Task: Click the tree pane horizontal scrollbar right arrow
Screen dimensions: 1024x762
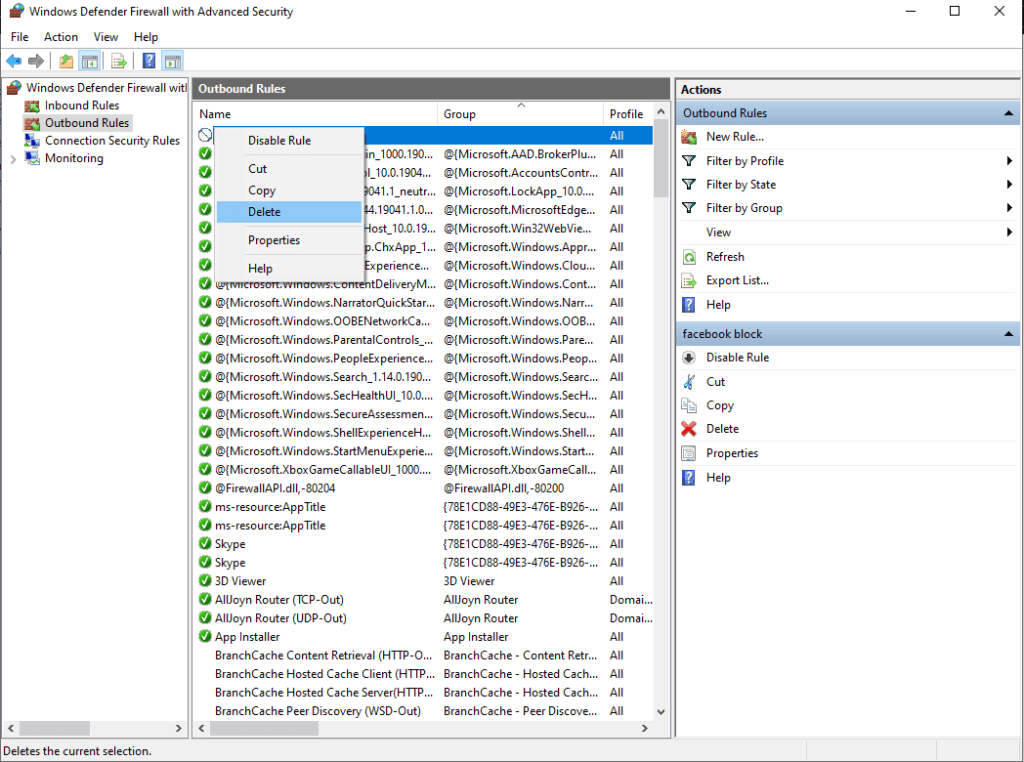Action: click(178, 728)
